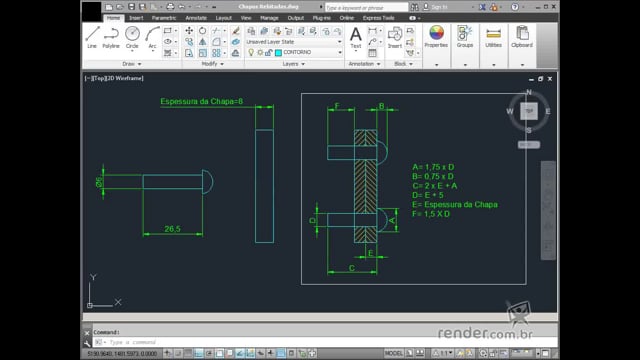Open the Clipboard panel

point(522,37)
